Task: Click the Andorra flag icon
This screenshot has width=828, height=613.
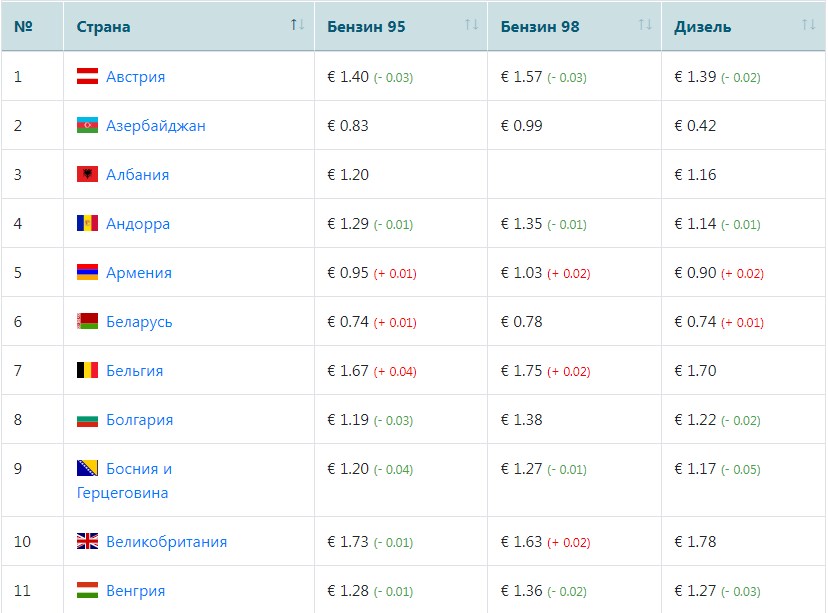Action: 87,223
